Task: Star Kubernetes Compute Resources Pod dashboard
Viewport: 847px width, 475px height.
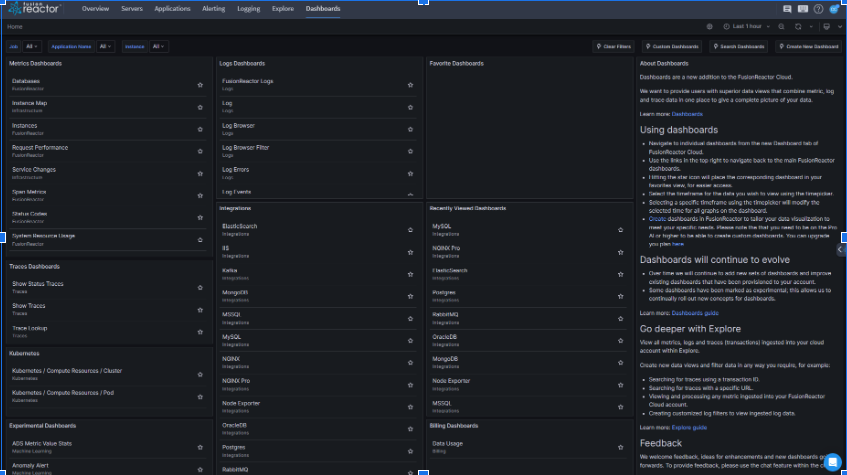Action: pyautogui.click(x=200, y=397)
